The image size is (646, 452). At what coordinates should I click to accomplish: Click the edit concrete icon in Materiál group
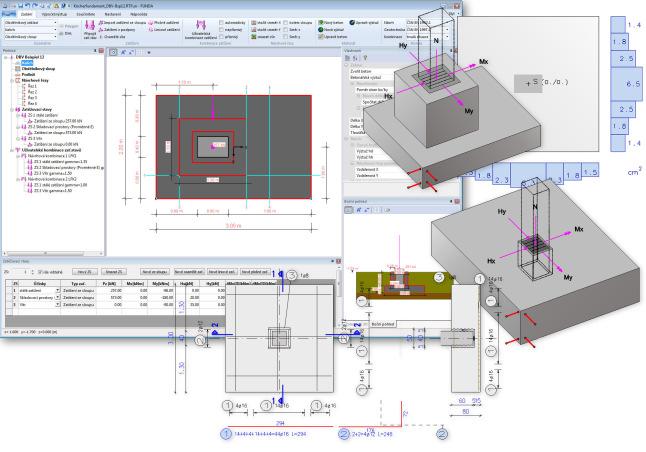(321, 37)
